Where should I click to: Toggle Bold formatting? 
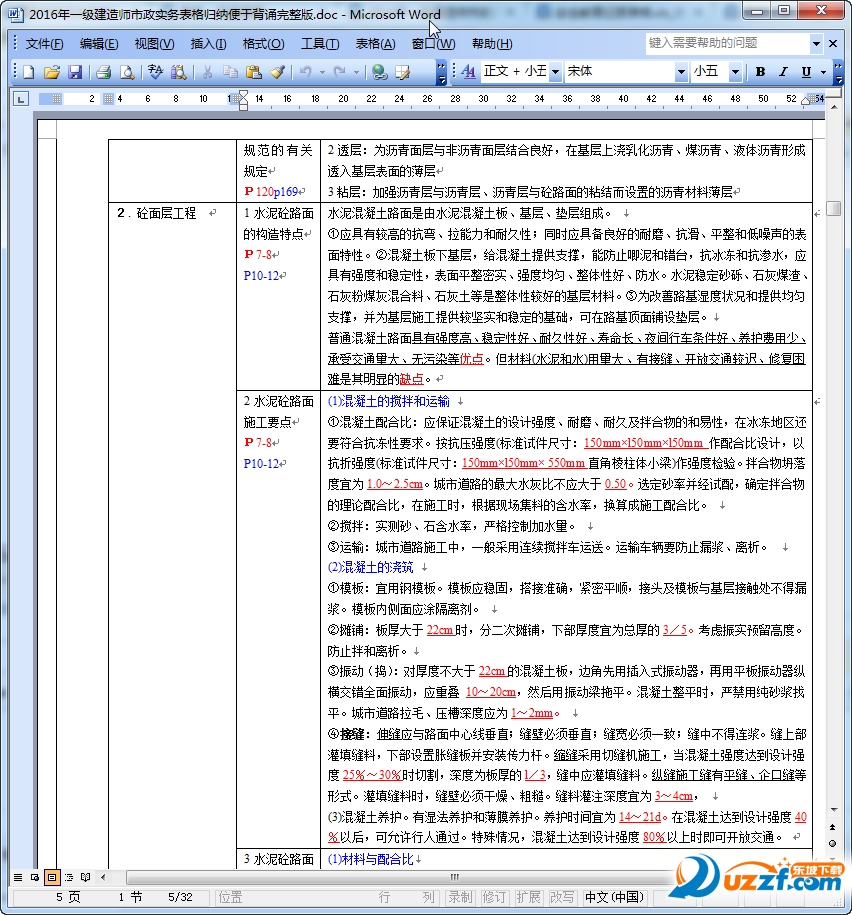tap(760, 72)
